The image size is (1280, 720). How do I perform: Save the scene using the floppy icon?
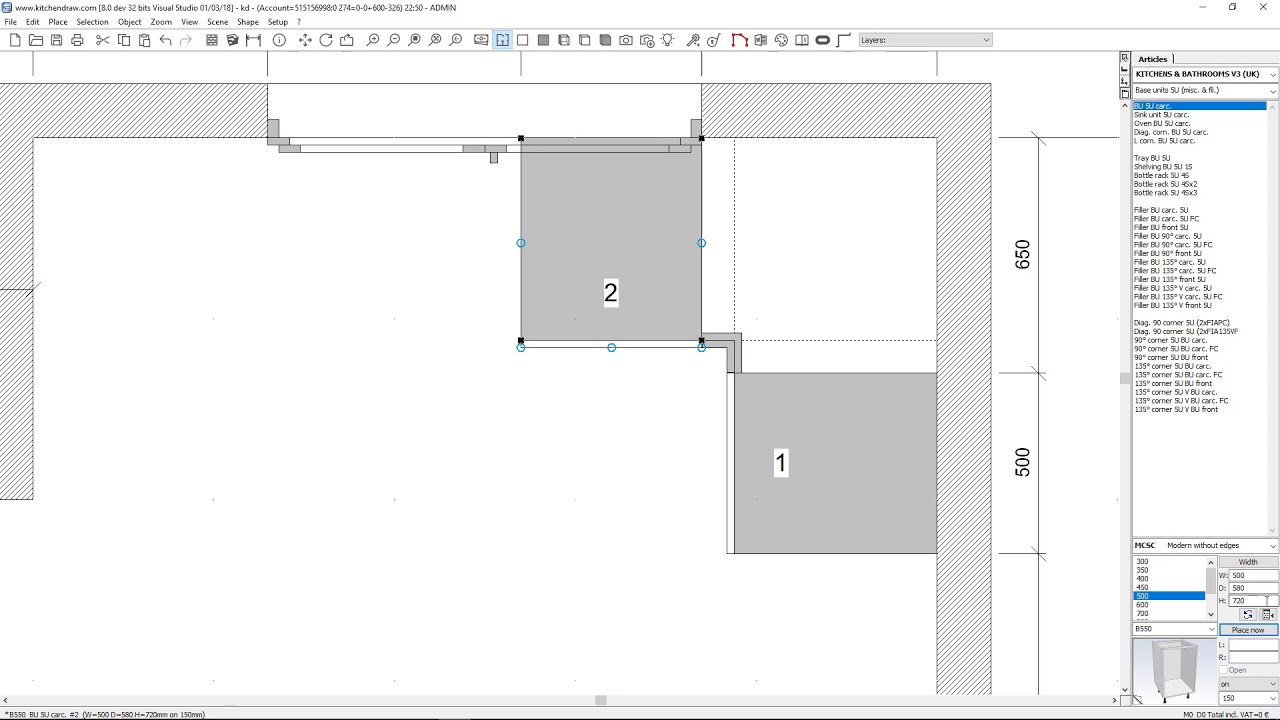pos(57,40)
